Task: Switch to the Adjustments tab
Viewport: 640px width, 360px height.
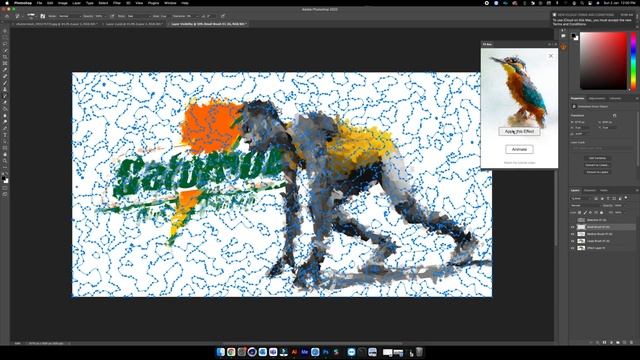Action: [597, 98]
